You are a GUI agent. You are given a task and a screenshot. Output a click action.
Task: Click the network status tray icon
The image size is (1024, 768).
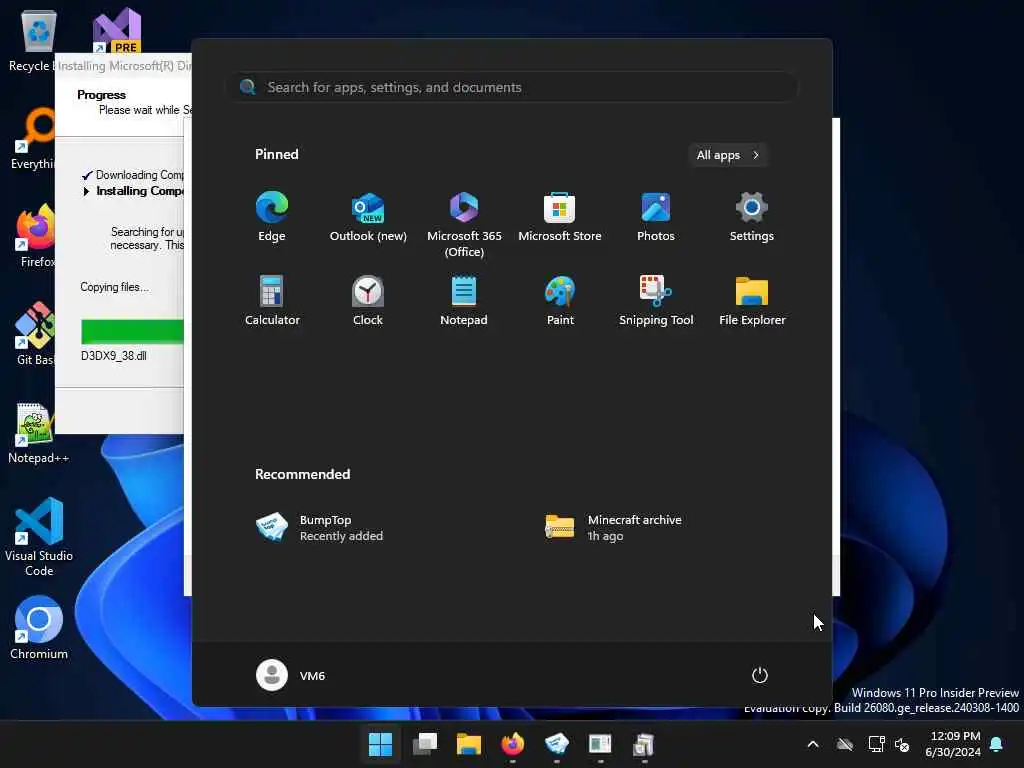[x=876, y=744]
